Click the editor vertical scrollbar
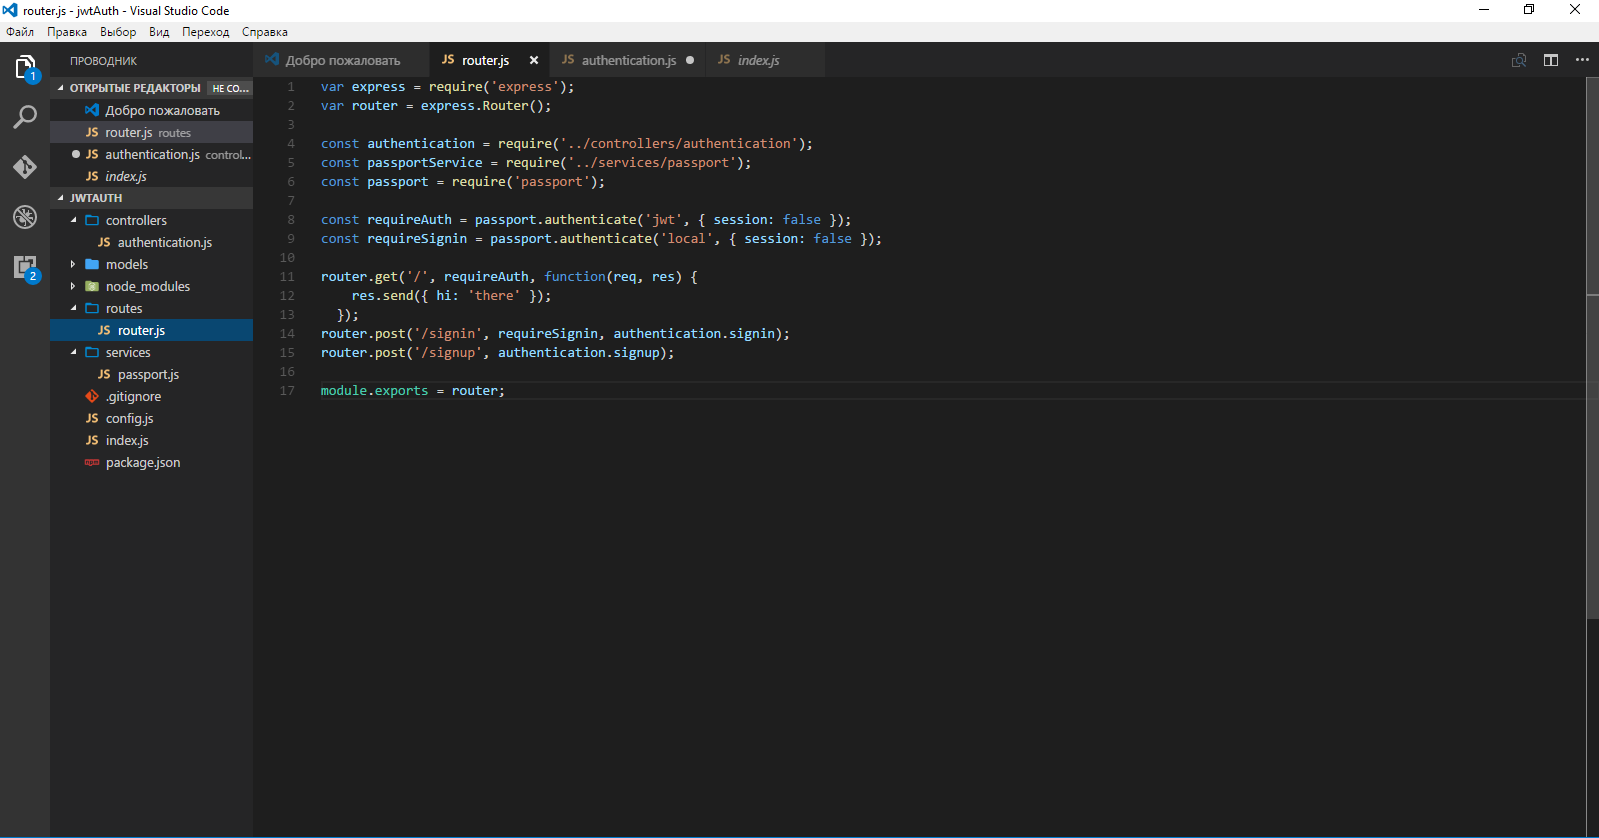This screenshot has width=1599, height=838. click(1592, 348)
